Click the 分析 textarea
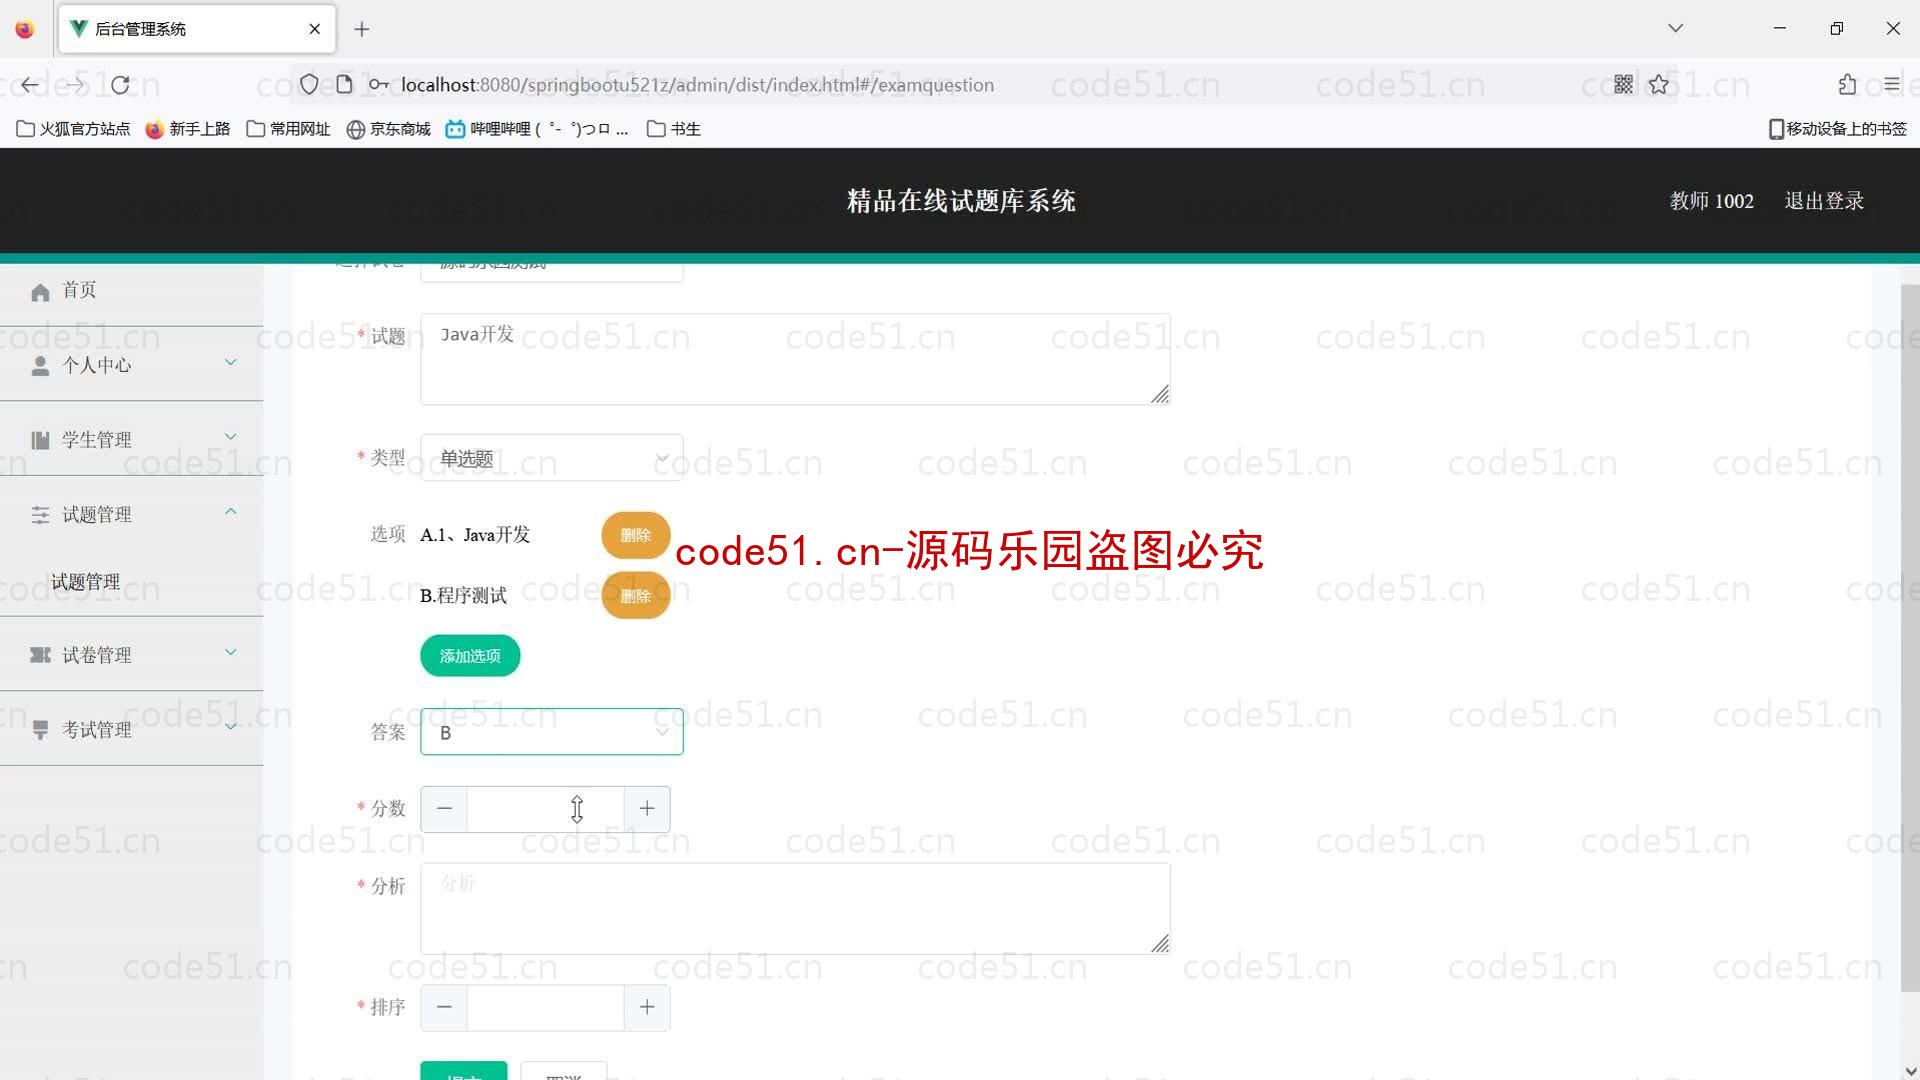This screenshot has height=1080, width=1920. (x=795, y=908)
